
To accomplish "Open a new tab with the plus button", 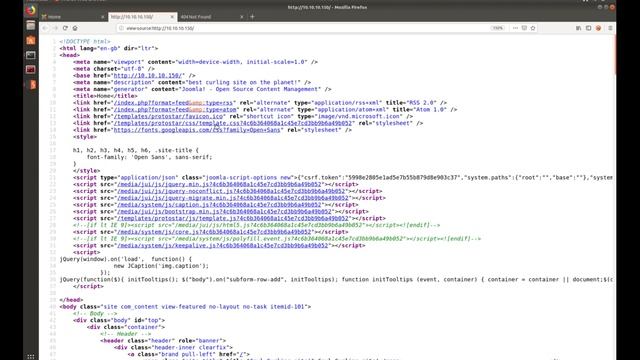I will point(252,17).
